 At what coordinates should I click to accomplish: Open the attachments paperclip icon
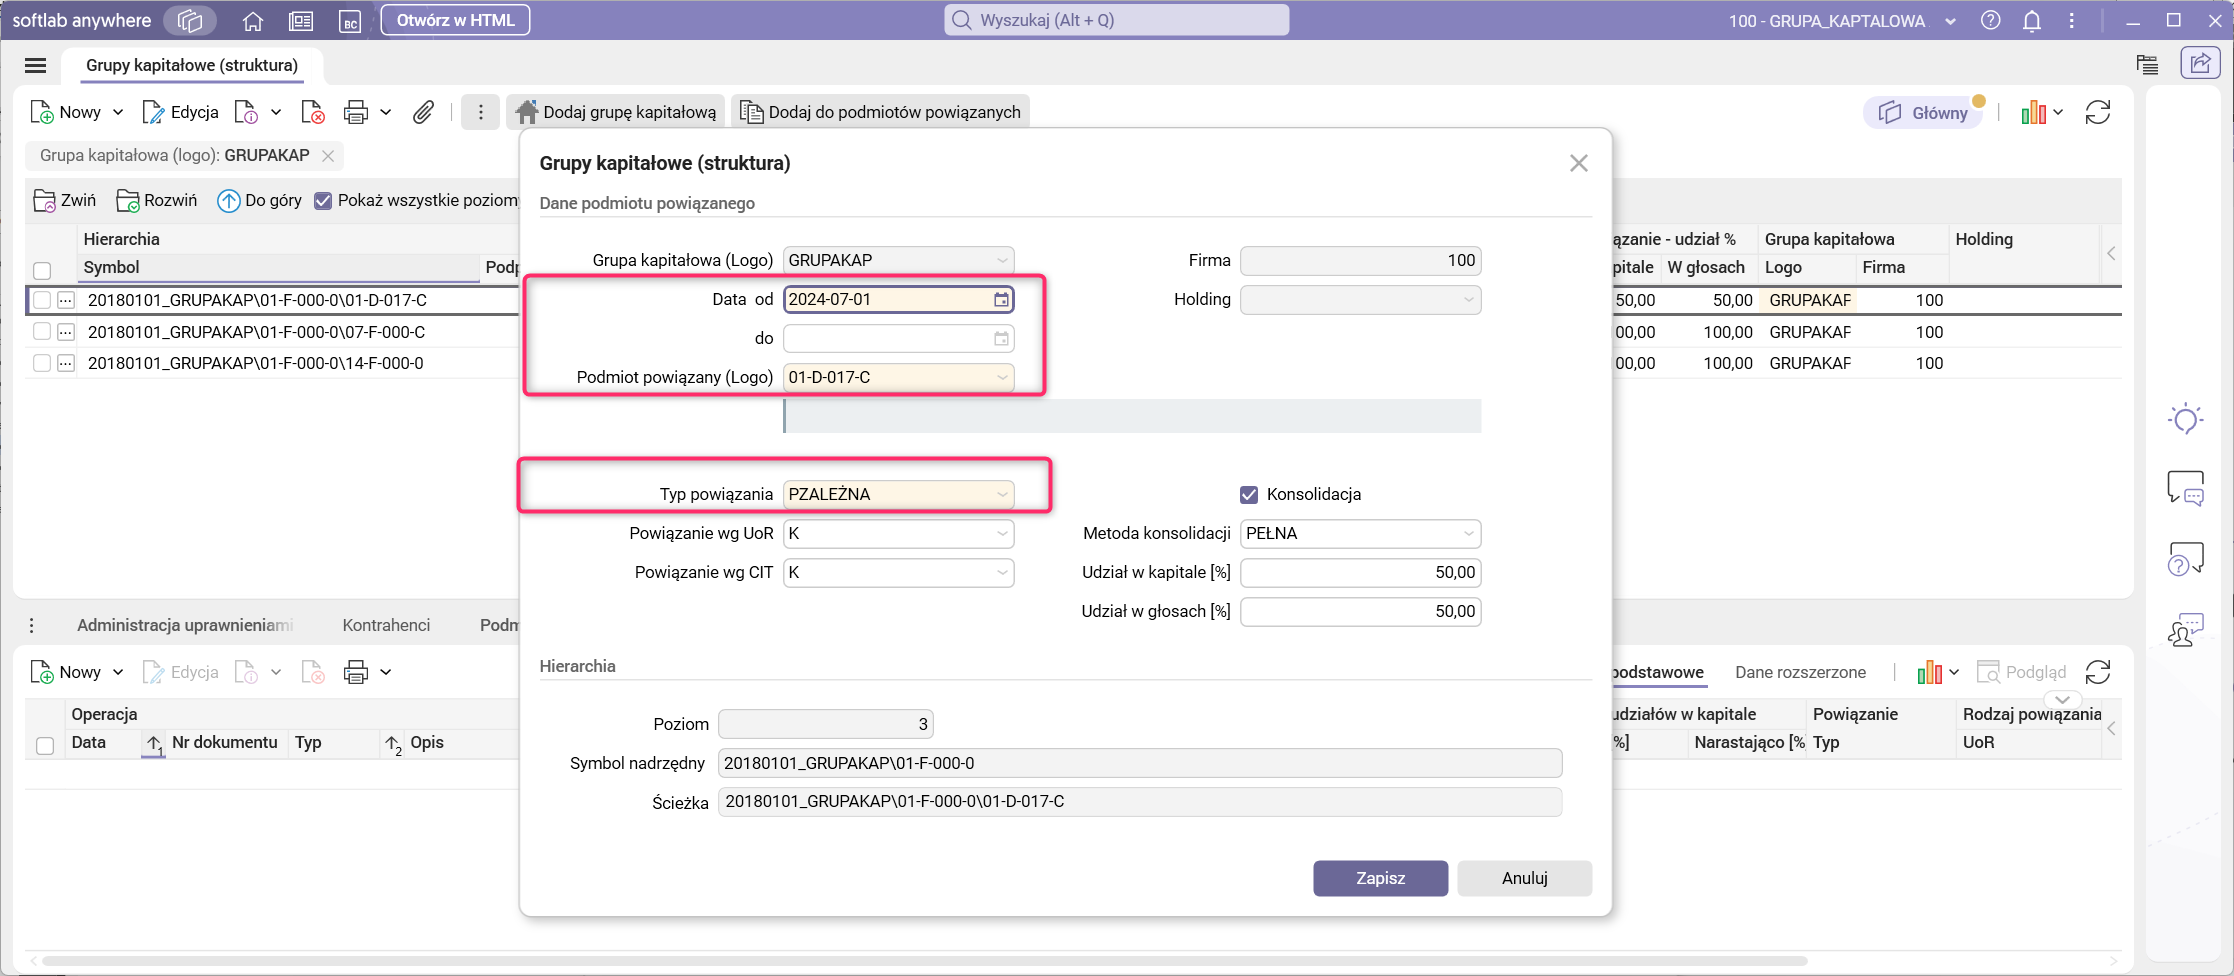click(x=424, y=113)
